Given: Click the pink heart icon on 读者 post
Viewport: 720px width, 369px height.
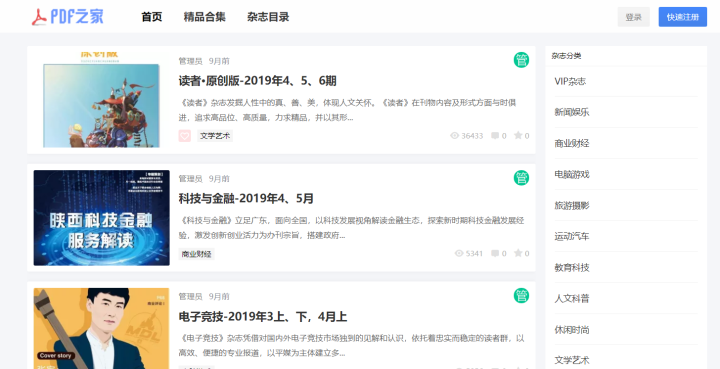Looking at the screenshot, I should point(185,136).
